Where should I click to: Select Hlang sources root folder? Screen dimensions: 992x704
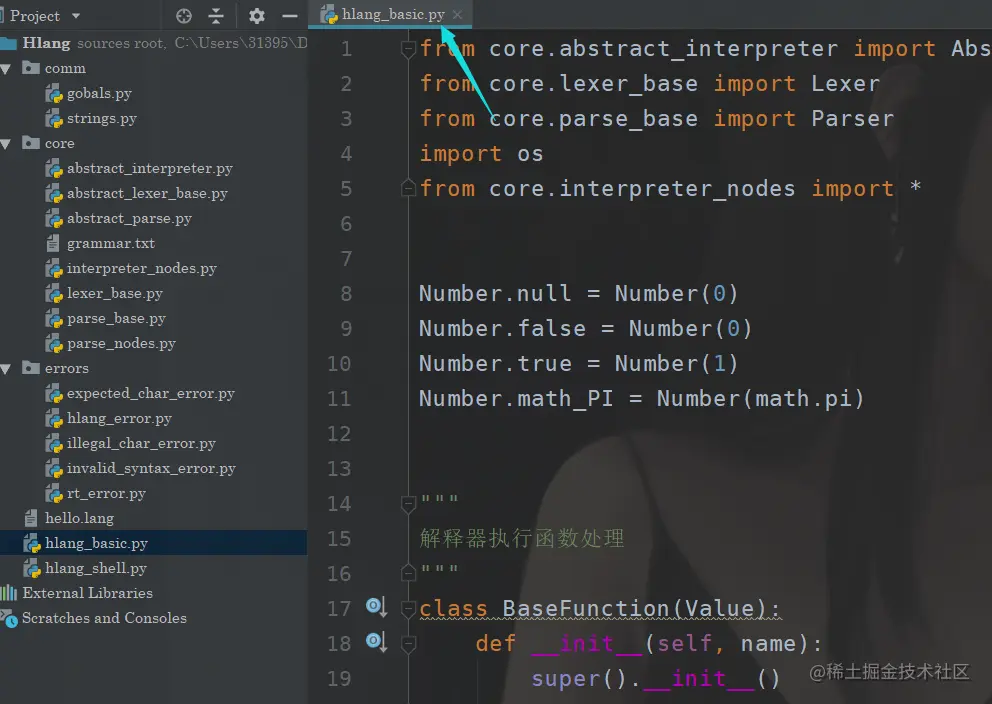pos(154,43)
